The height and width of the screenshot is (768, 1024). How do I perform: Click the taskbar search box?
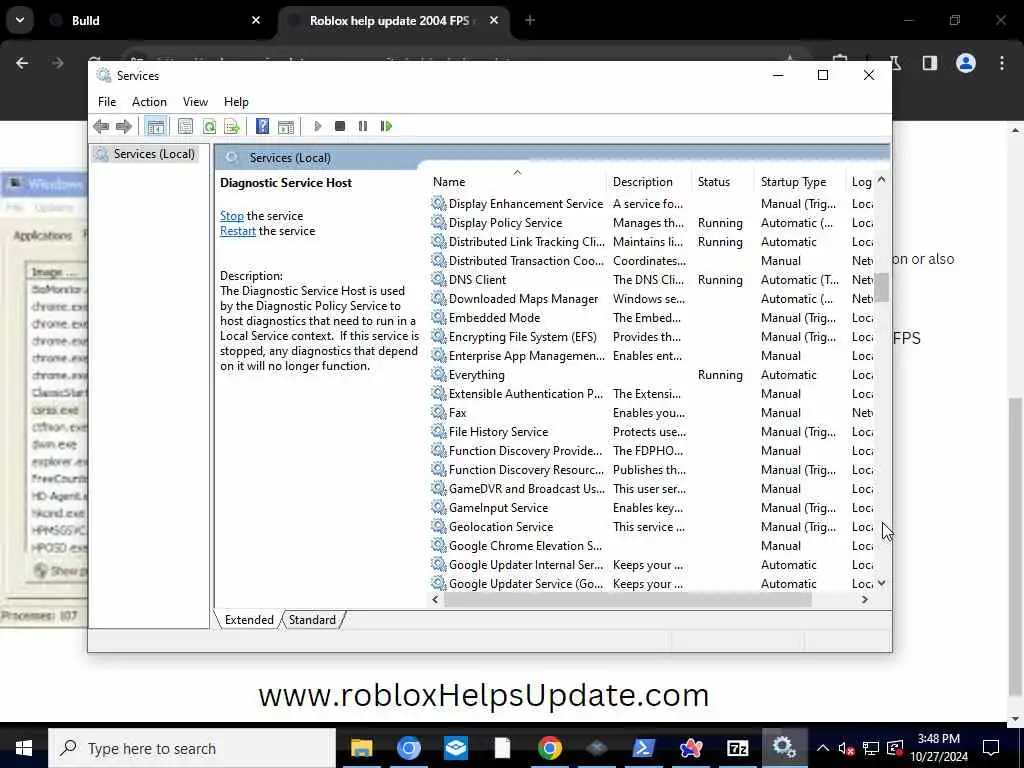coord(192,748)
